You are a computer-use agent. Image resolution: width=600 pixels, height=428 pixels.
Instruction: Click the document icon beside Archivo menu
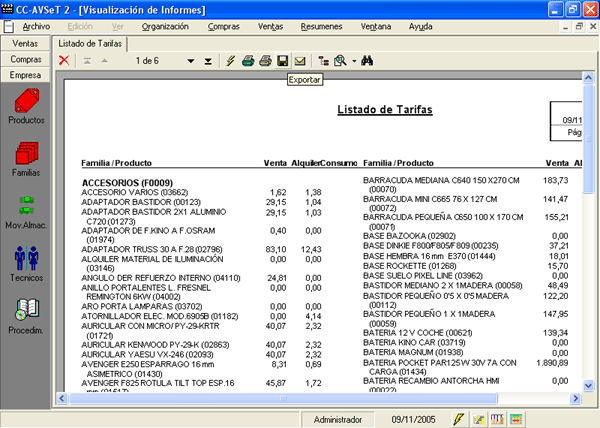pos(9,27)
